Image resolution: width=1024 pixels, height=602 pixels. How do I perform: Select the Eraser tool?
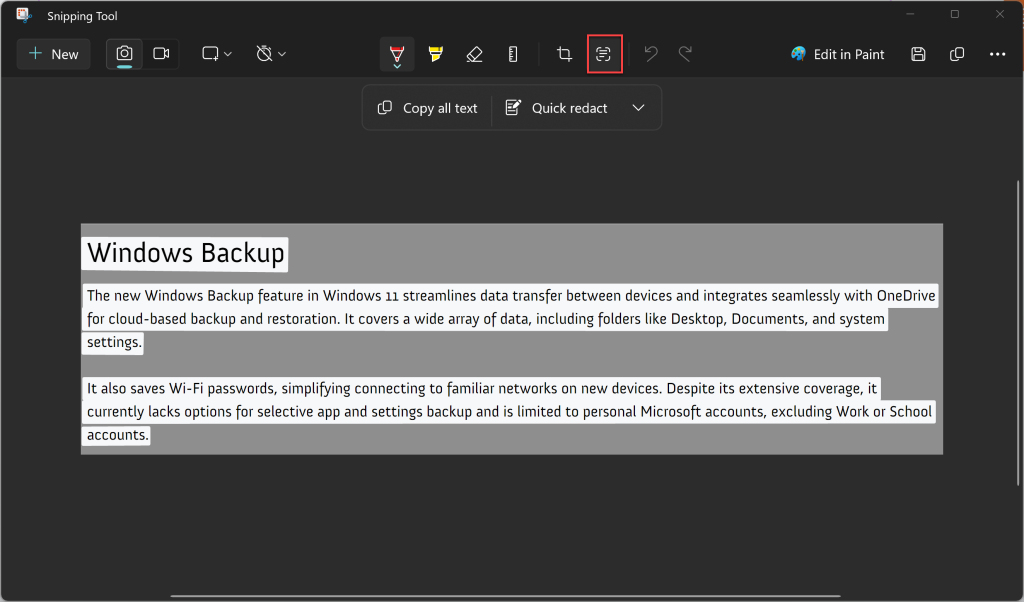point(474,54)
